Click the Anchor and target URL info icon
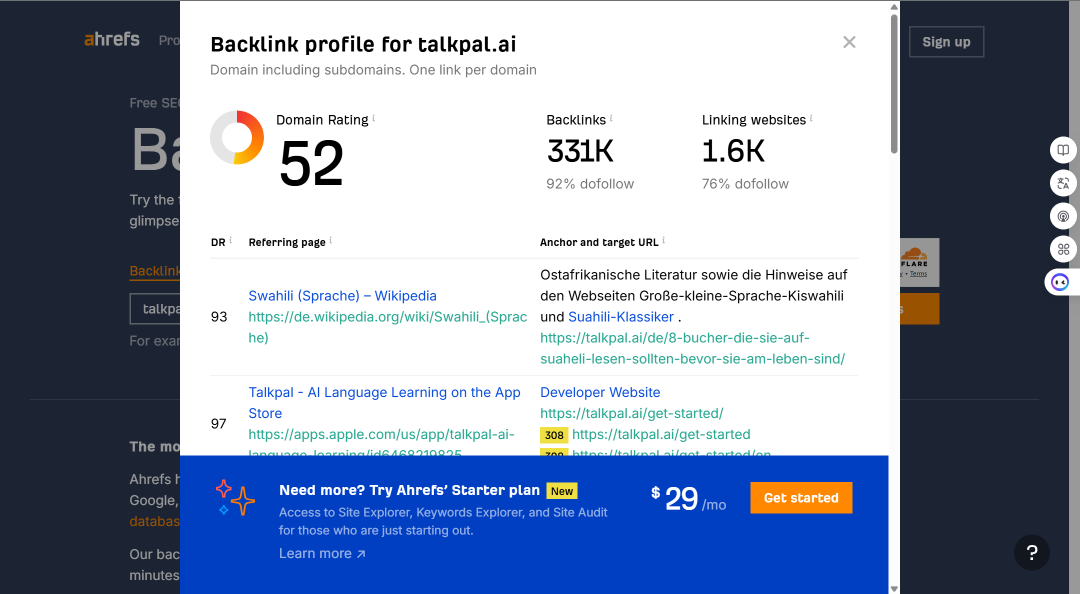The height and width of the screenshot is (594, 1080). pyautogui.click(x=663, y=240)
